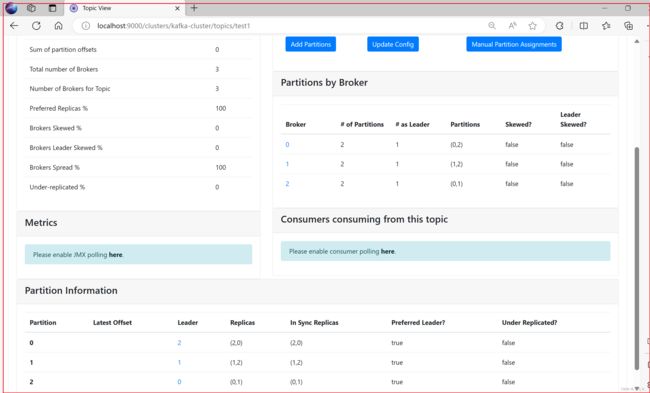Screen dimensions: 650x393
Task: Go back using browser back arrow
Action: coord(14,26)
